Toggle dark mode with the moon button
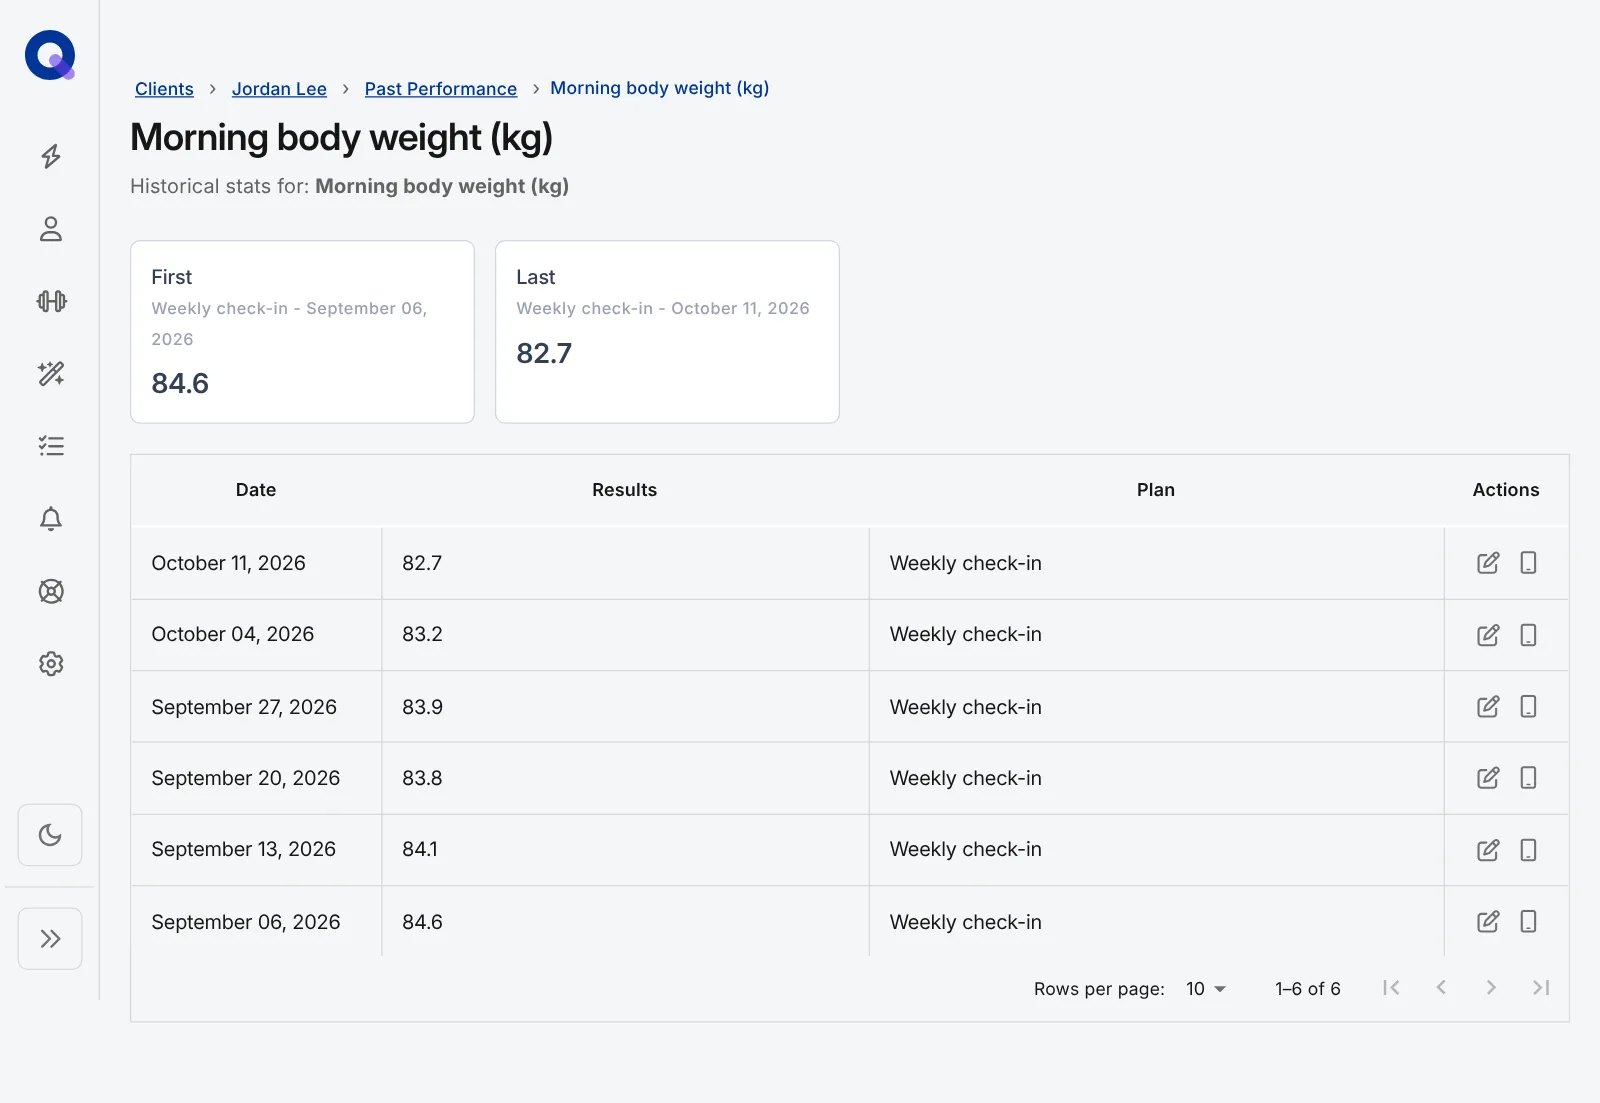The height and width of the screenshot is (1103, 1600). pos(50,835)
